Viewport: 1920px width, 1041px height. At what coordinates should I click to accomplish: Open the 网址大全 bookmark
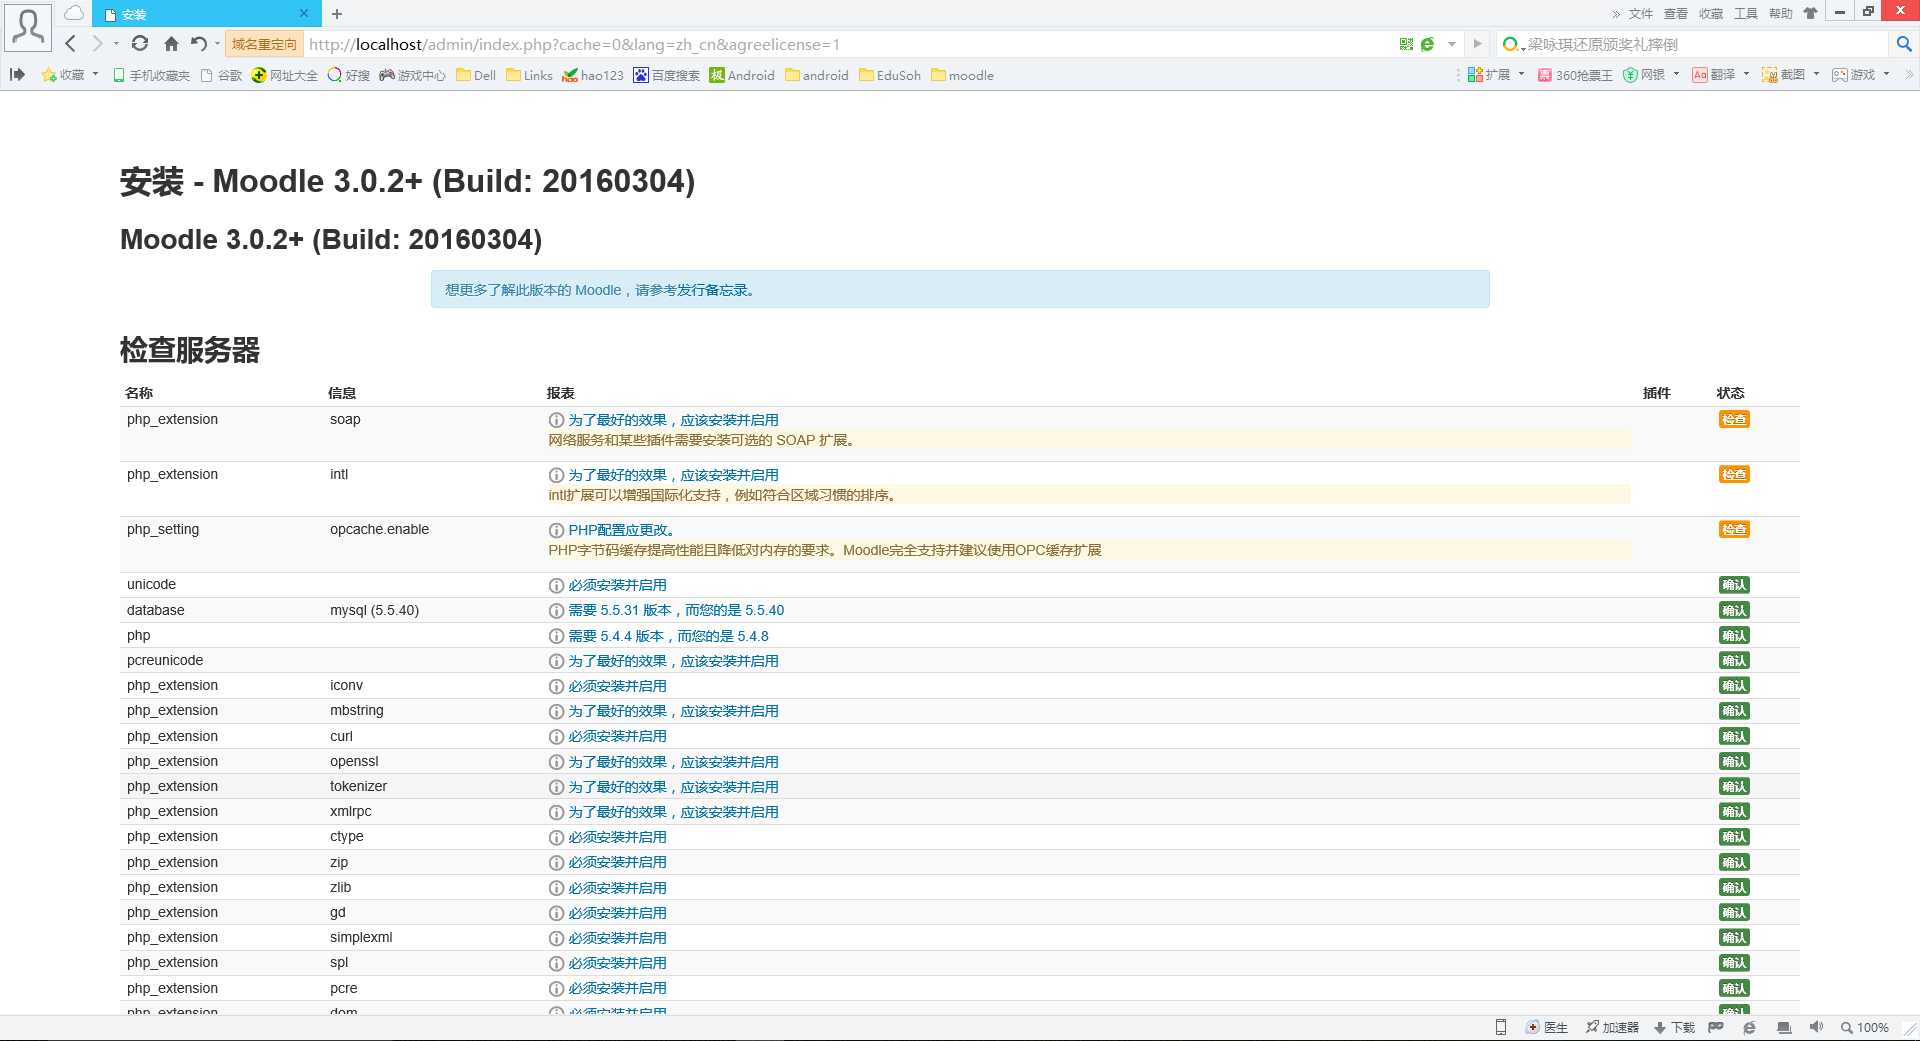coord(285,75)
